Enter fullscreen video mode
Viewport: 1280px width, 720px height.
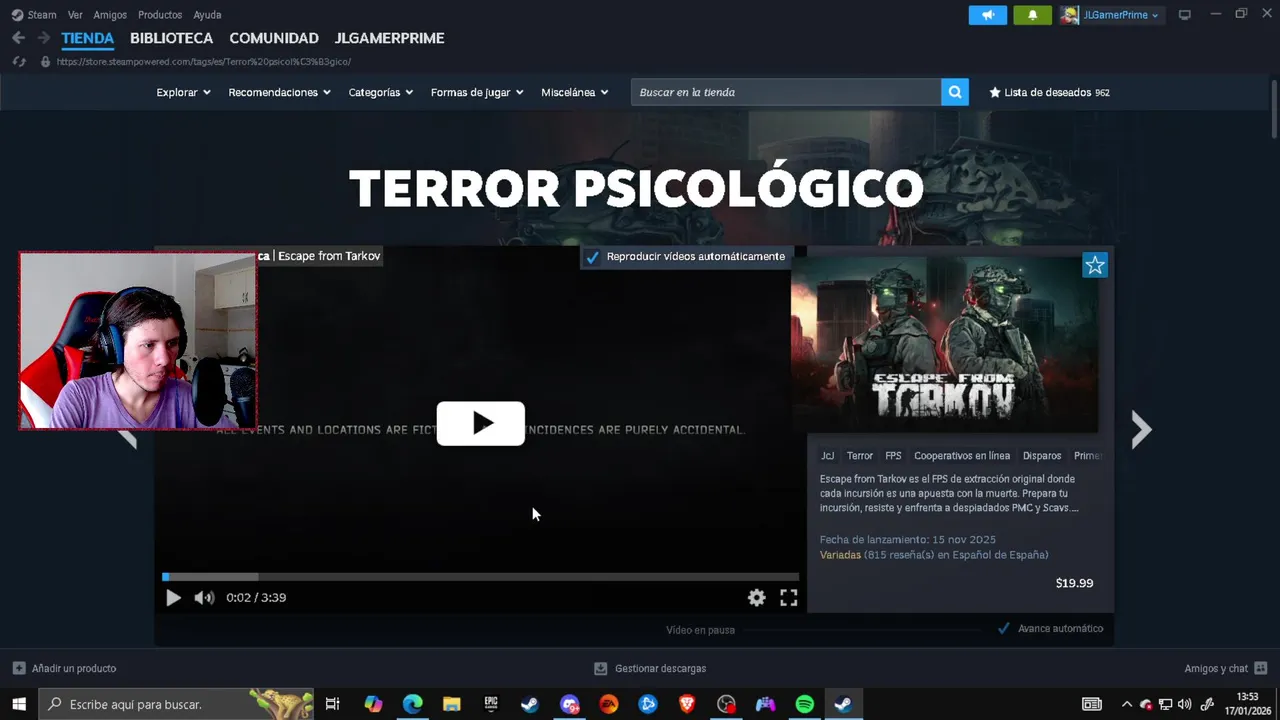(x=789, y=598)
